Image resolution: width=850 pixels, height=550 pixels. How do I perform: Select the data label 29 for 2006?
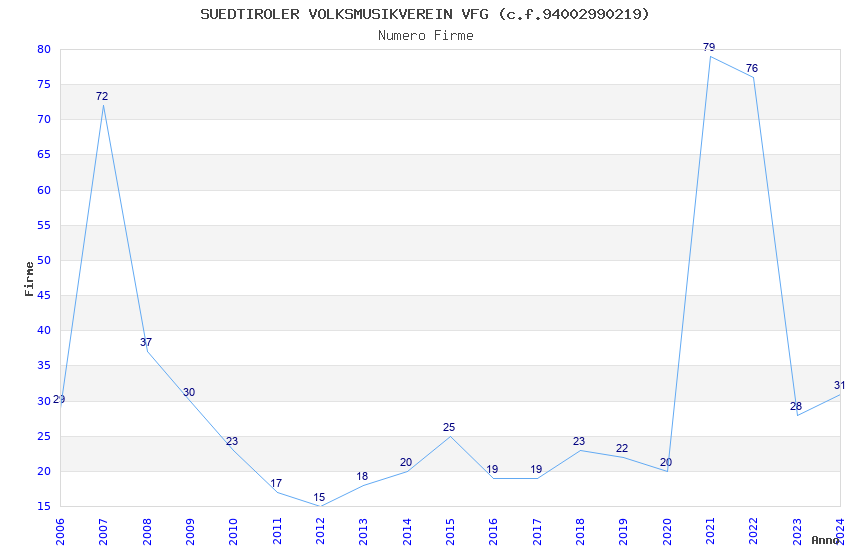pyautogui.click(x=59, y=399)
